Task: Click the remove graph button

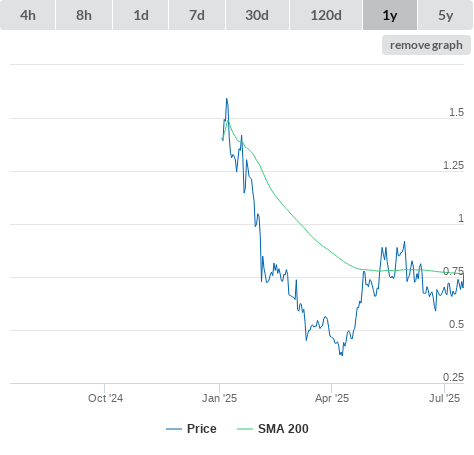Action: tap(426, 45)
